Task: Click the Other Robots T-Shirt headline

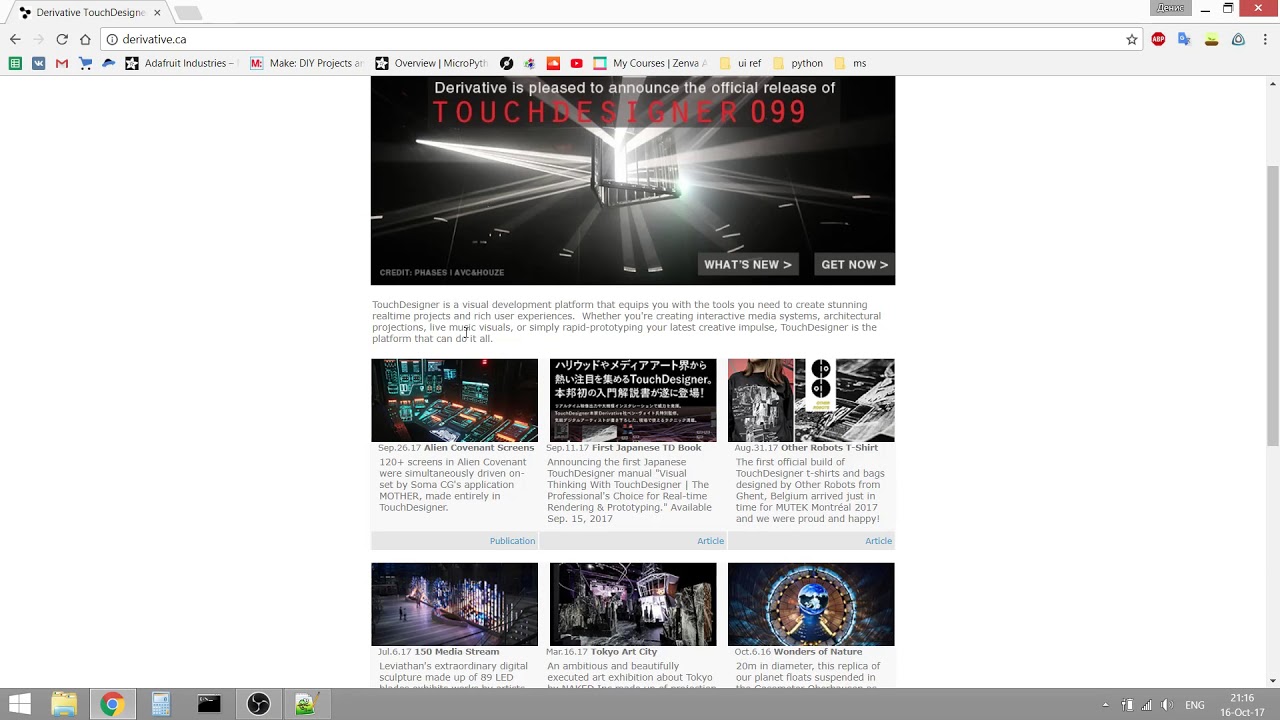Action: point(829,448)
